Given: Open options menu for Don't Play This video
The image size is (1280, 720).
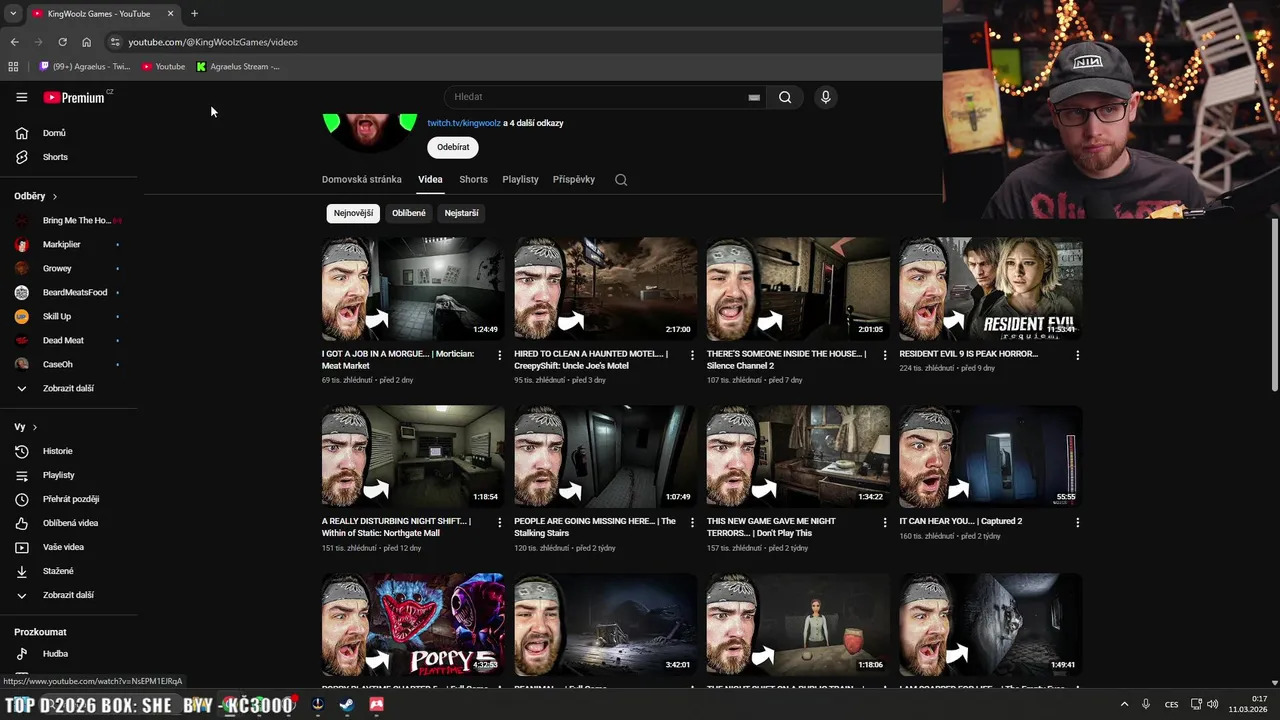Looking at the screenshot, I should 885,522.
